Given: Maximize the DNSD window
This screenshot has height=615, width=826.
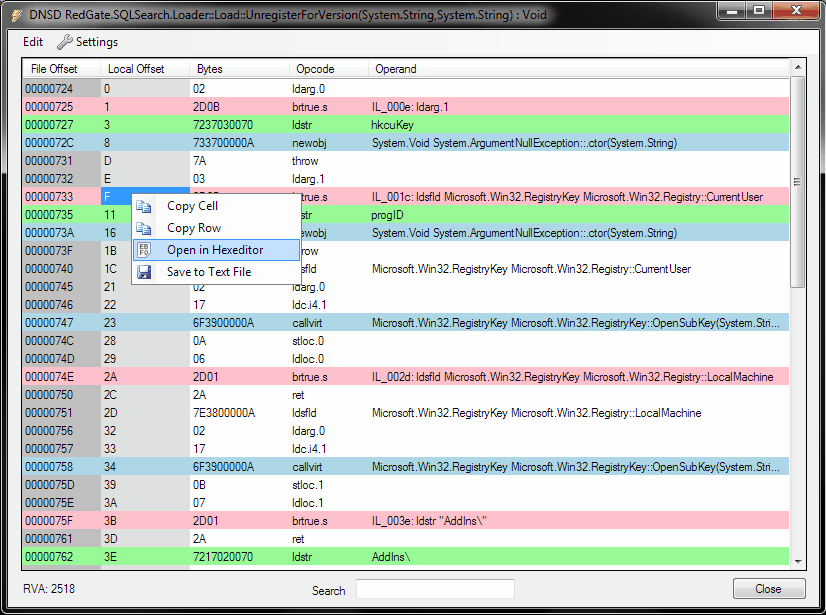Looking at the screenshot, I should pyautogui.click(x=759, y=10).
